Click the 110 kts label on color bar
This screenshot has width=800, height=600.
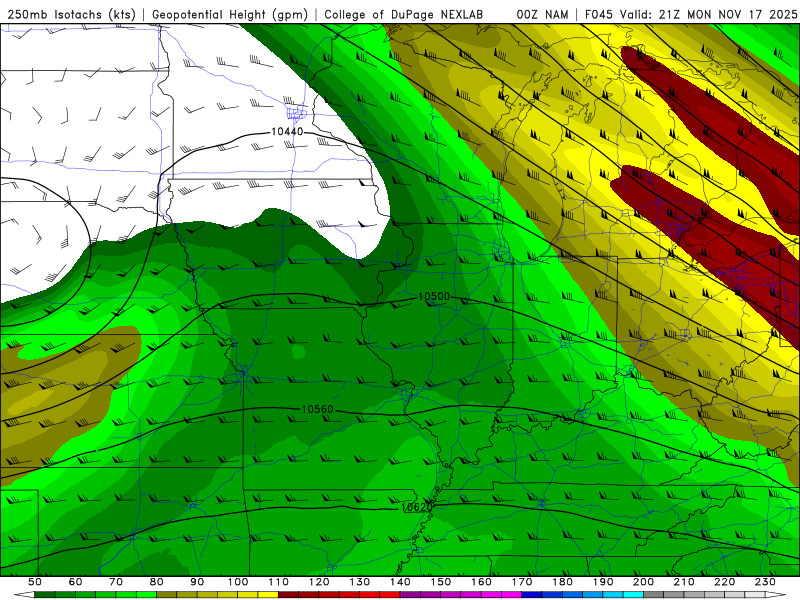tap(279, 582)
